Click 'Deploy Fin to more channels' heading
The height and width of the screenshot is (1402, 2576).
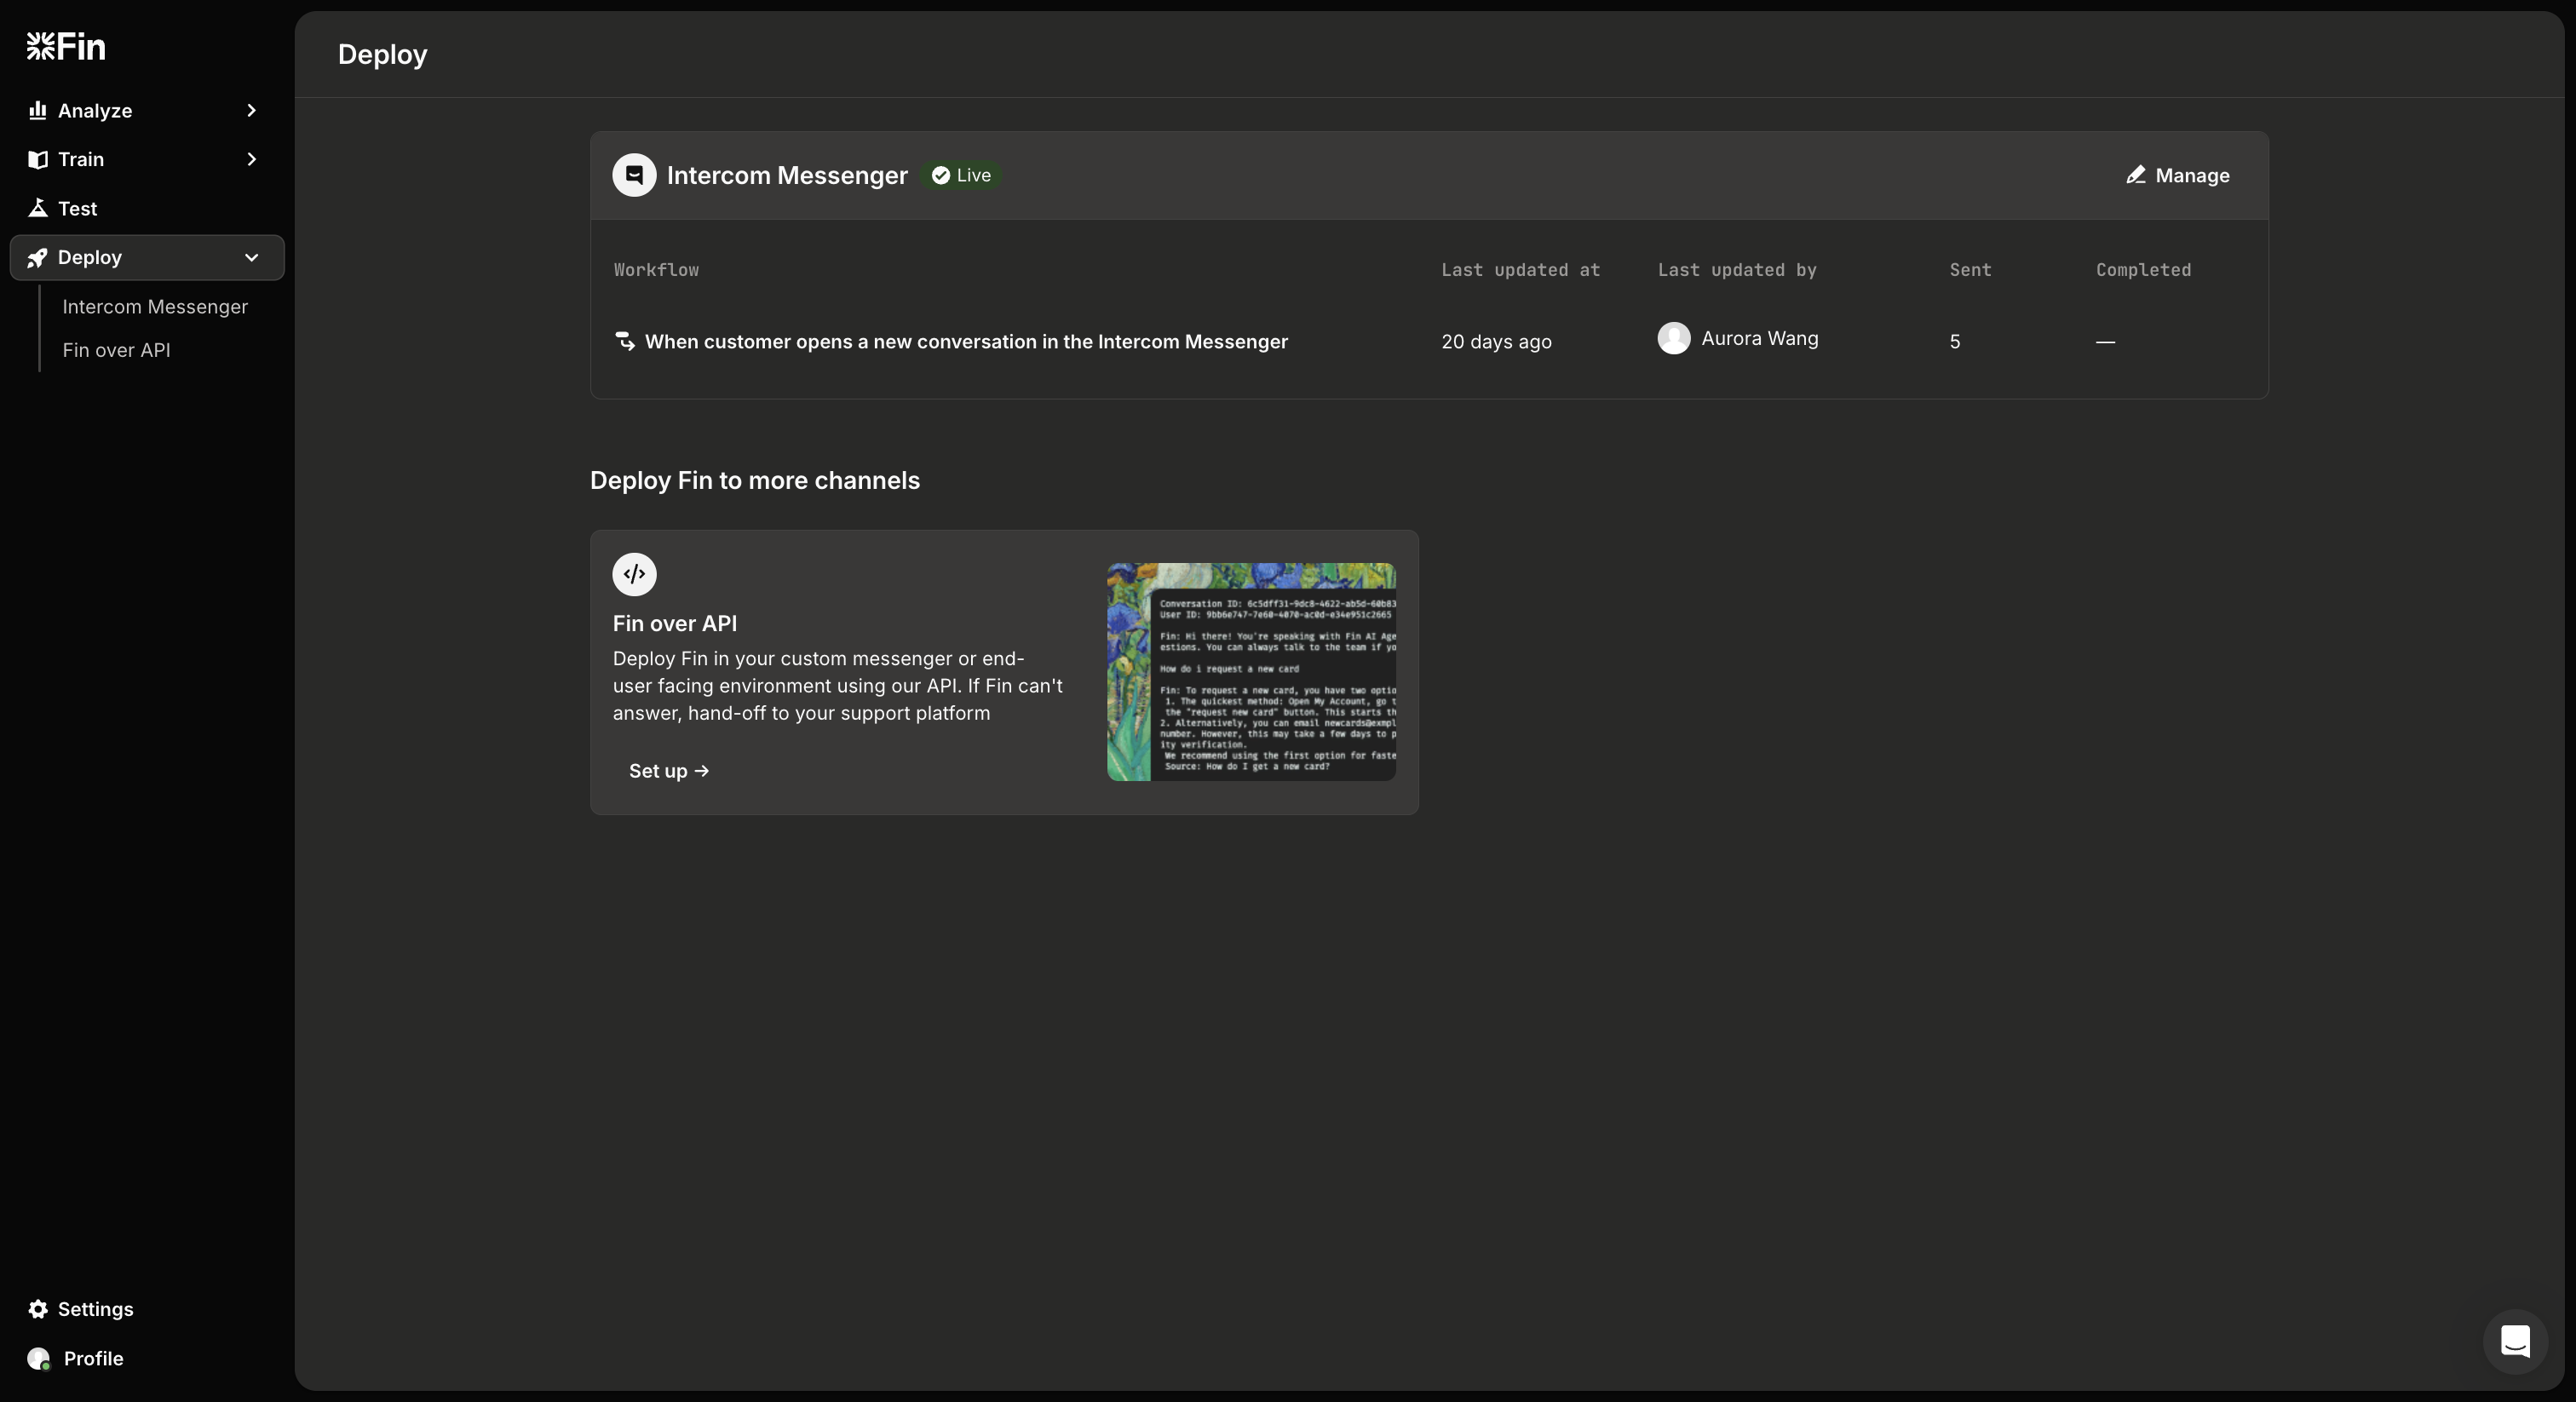(754, 480)
